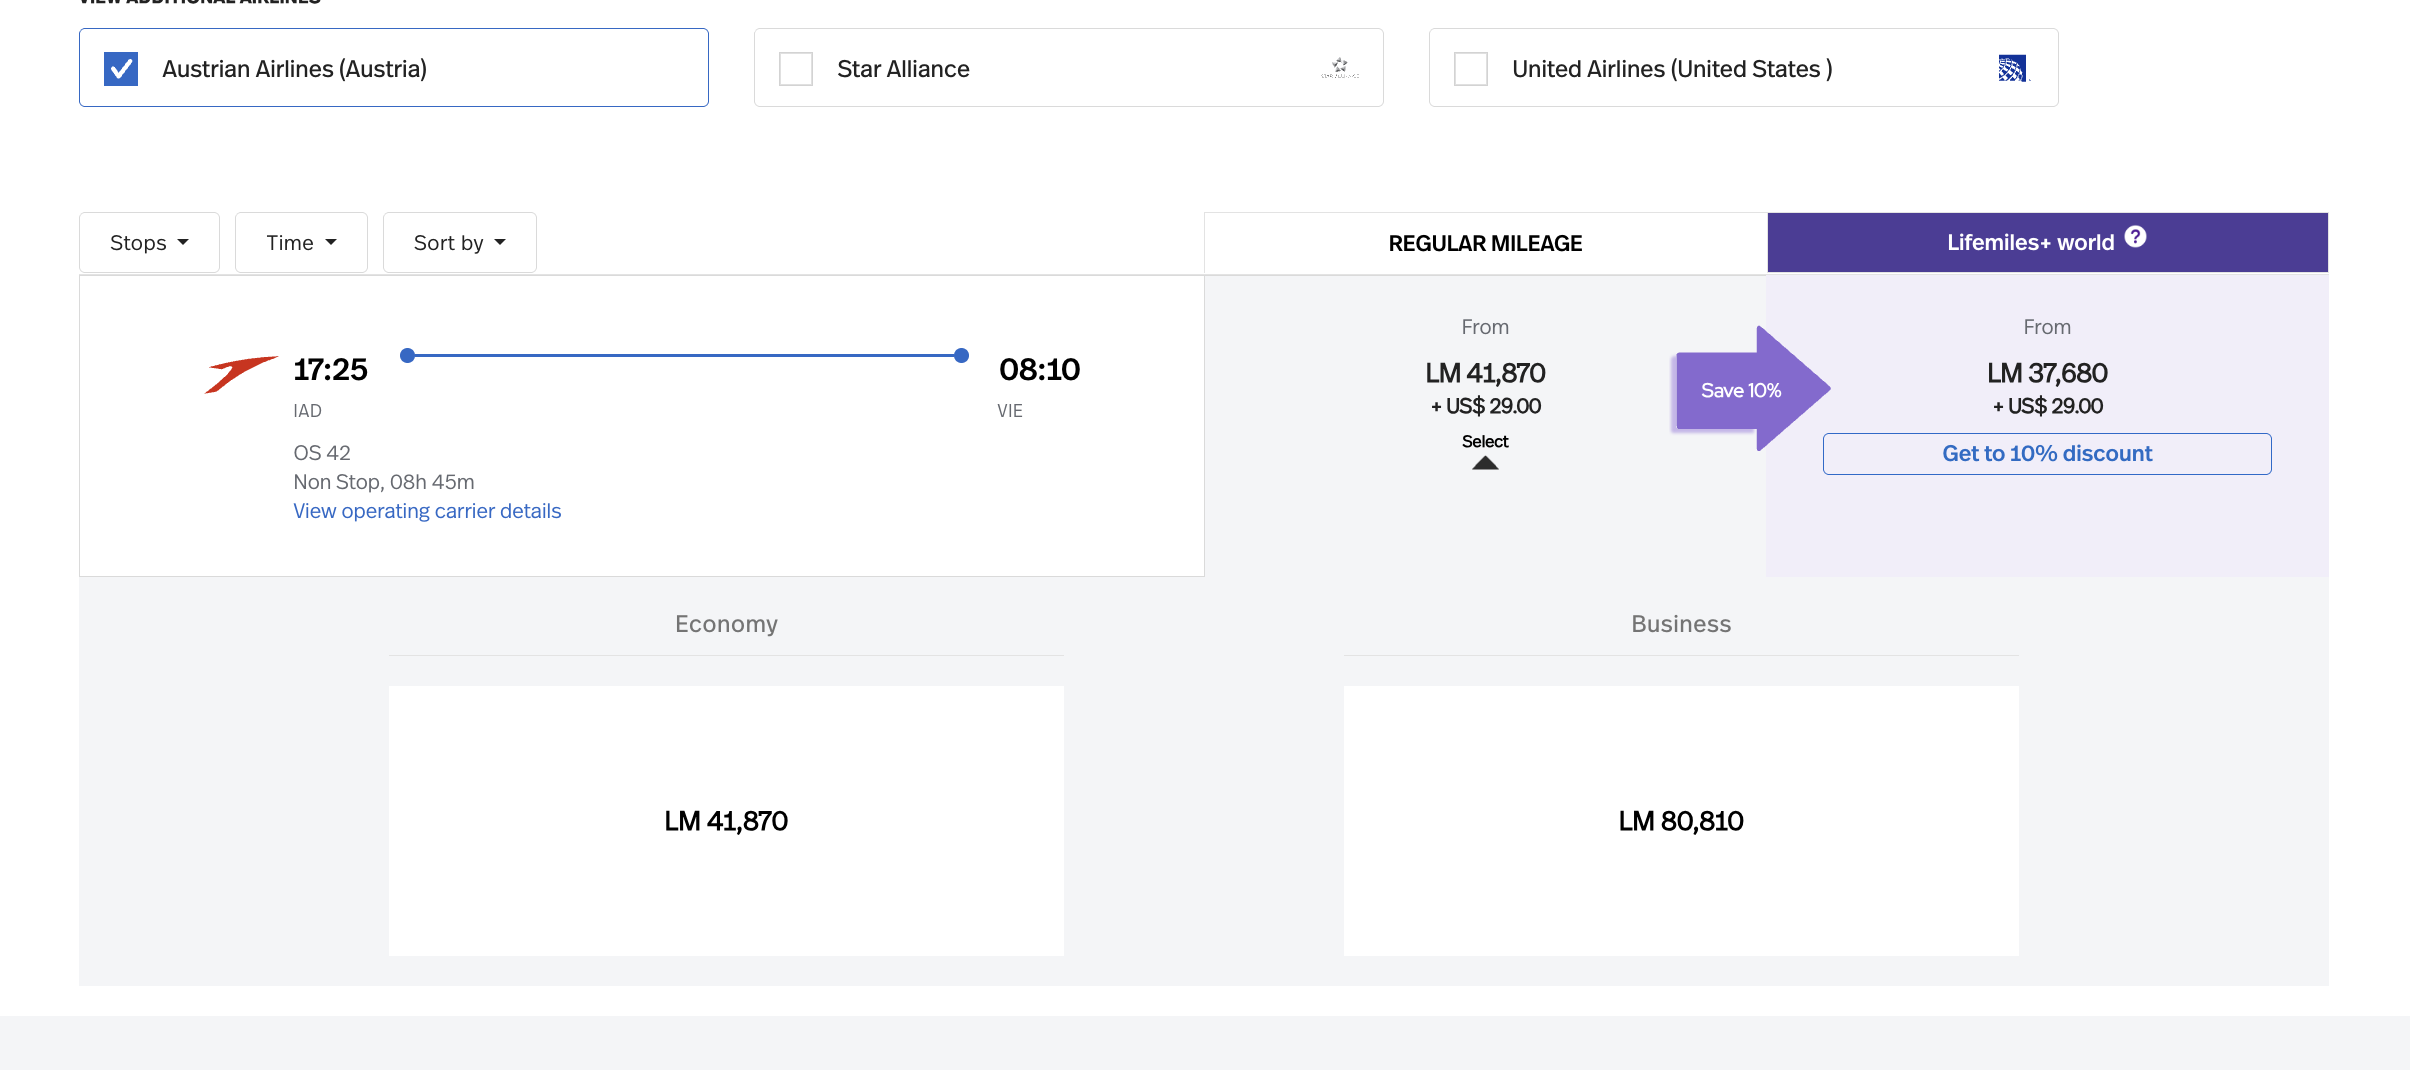Click the United Airlines globe logo

[2011, 68]
